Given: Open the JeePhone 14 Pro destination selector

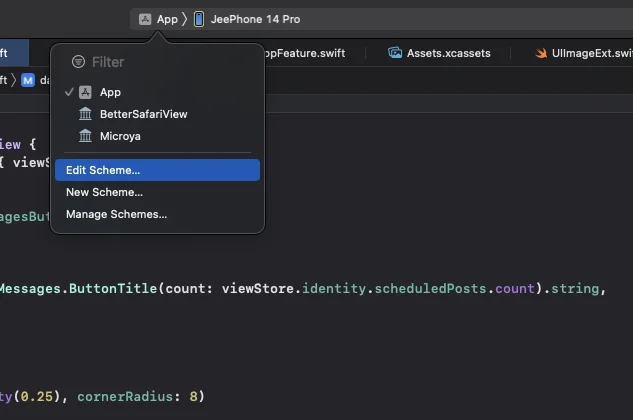Looking at the screenshot, I should point(254,19).
